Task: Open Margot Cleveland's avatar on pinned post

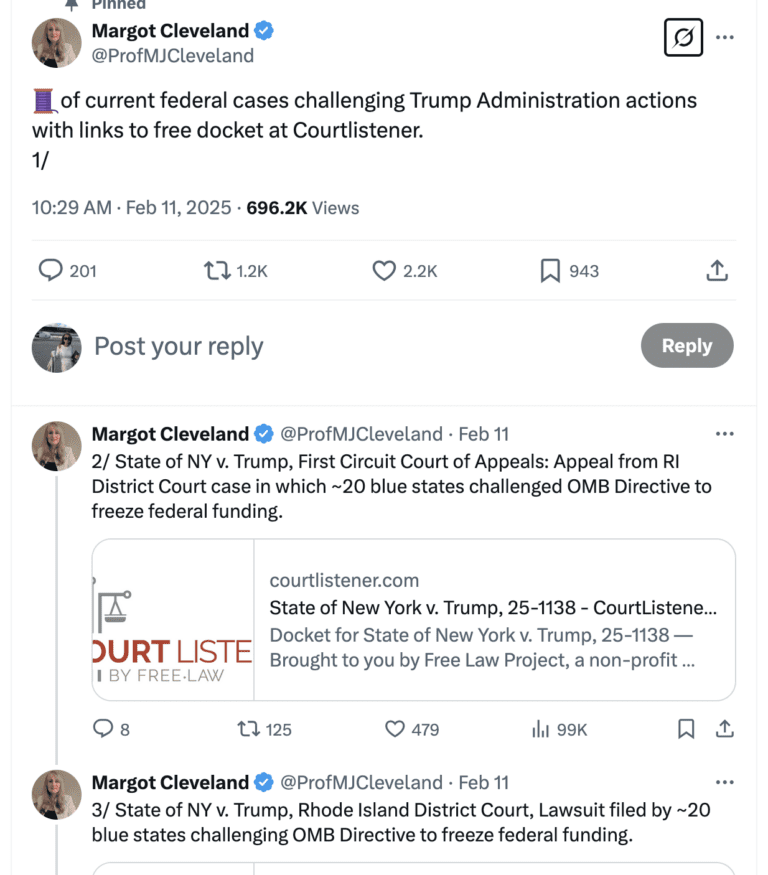Action: [56, 43]
